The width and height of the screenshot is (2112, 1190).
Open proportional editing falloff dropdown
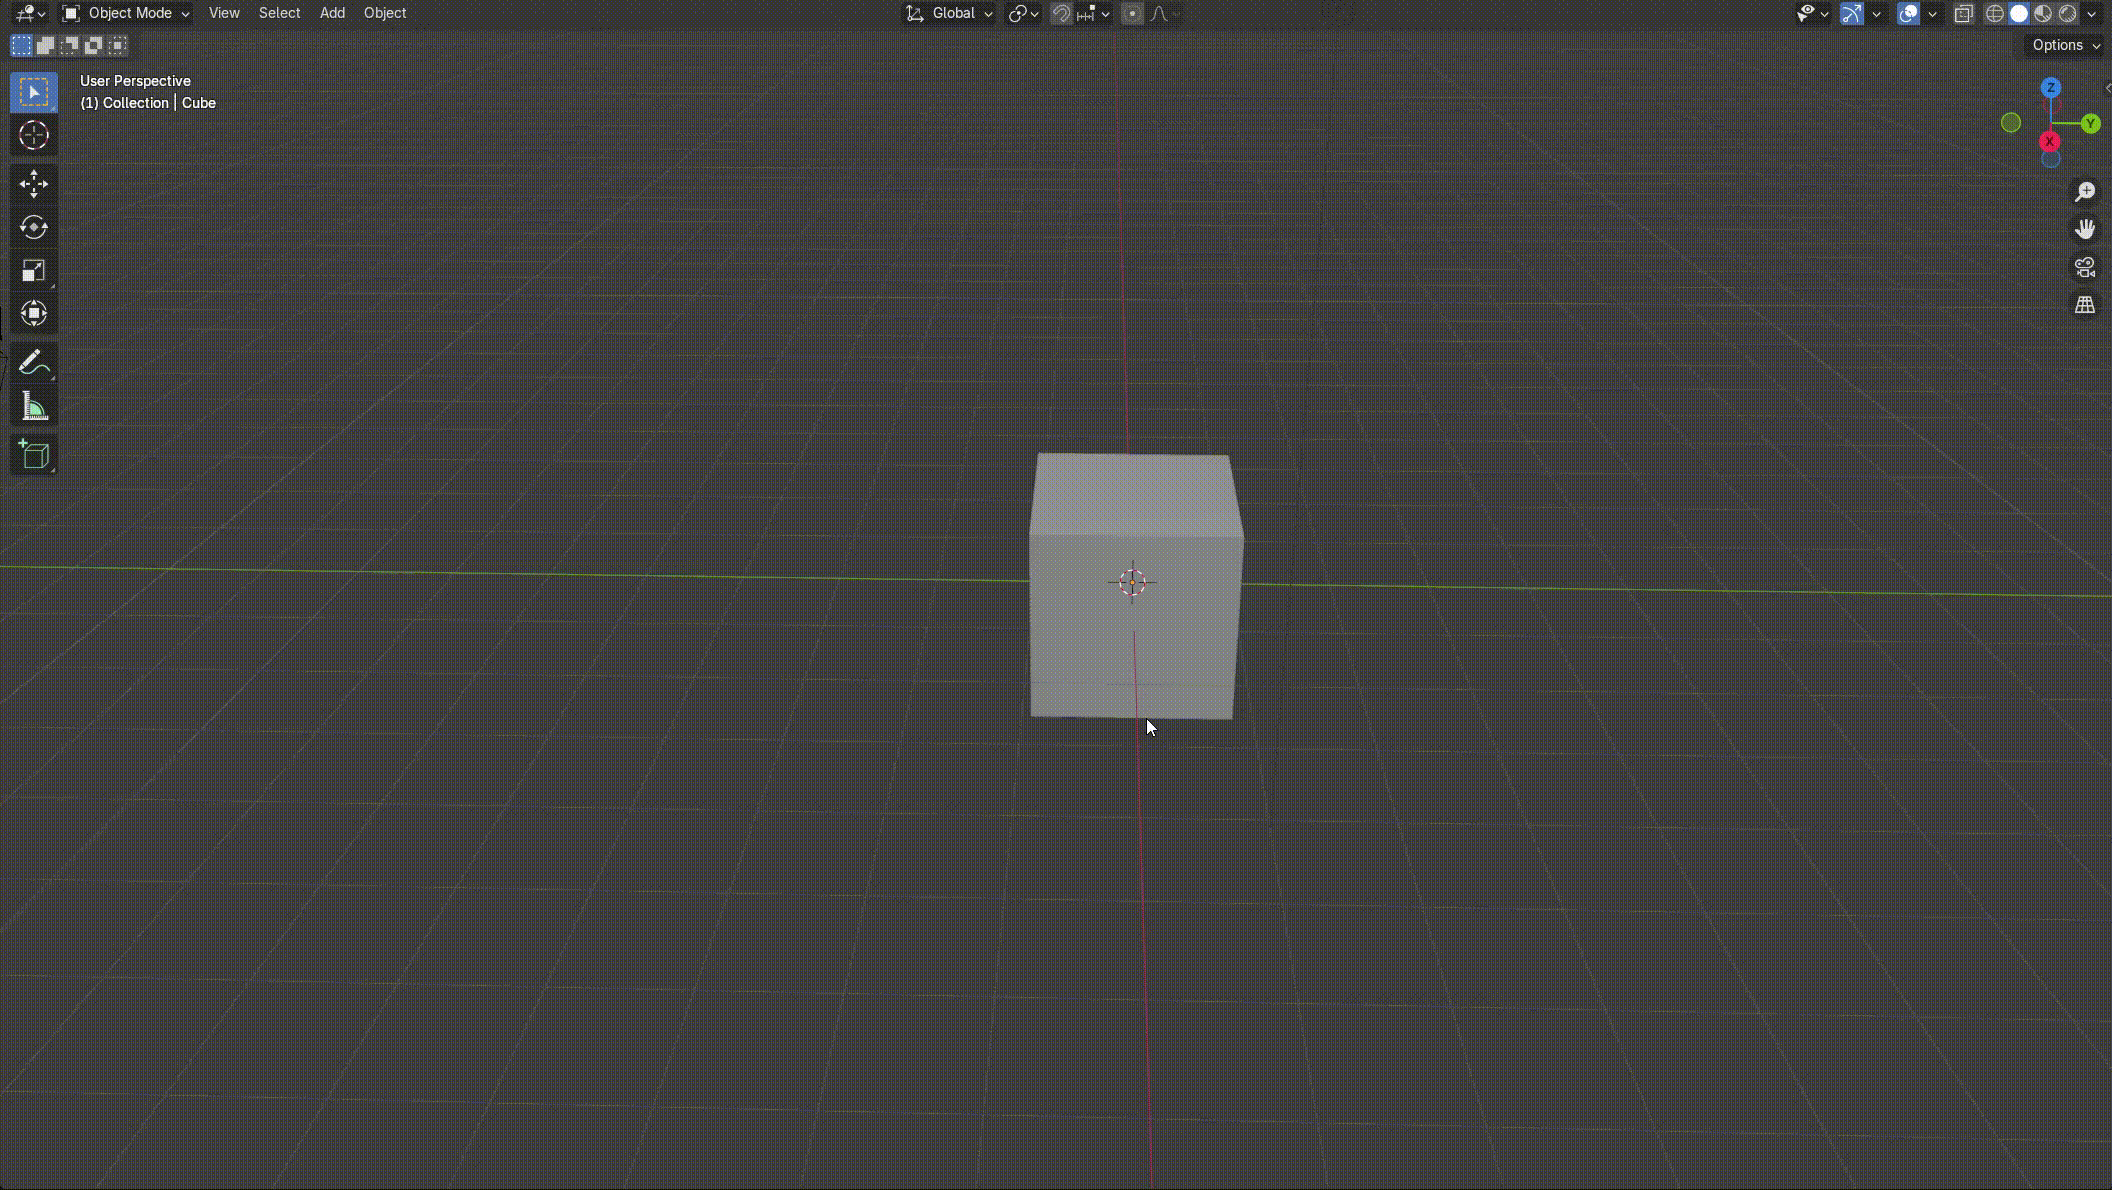[x=1164, y=13]
